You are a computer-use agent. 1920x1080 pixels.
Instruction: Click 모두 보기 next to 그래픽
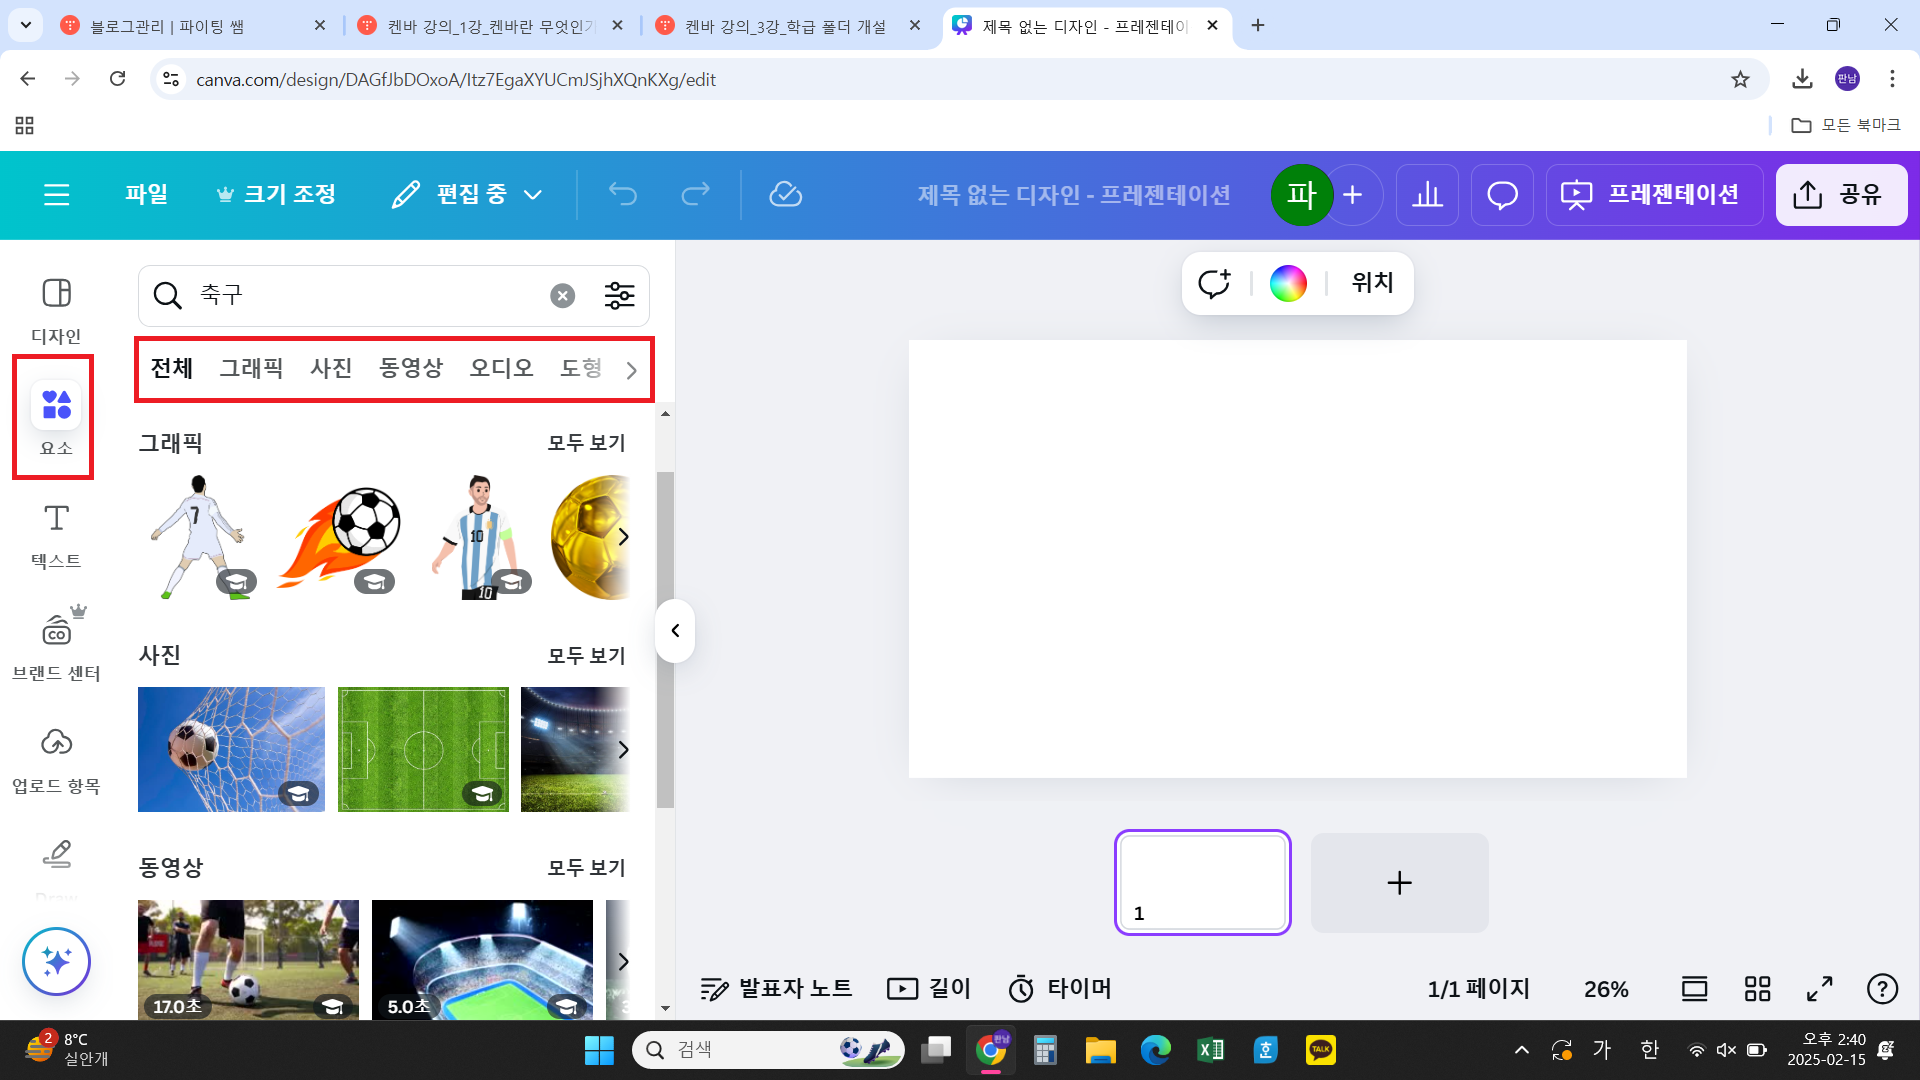point(585,442)
